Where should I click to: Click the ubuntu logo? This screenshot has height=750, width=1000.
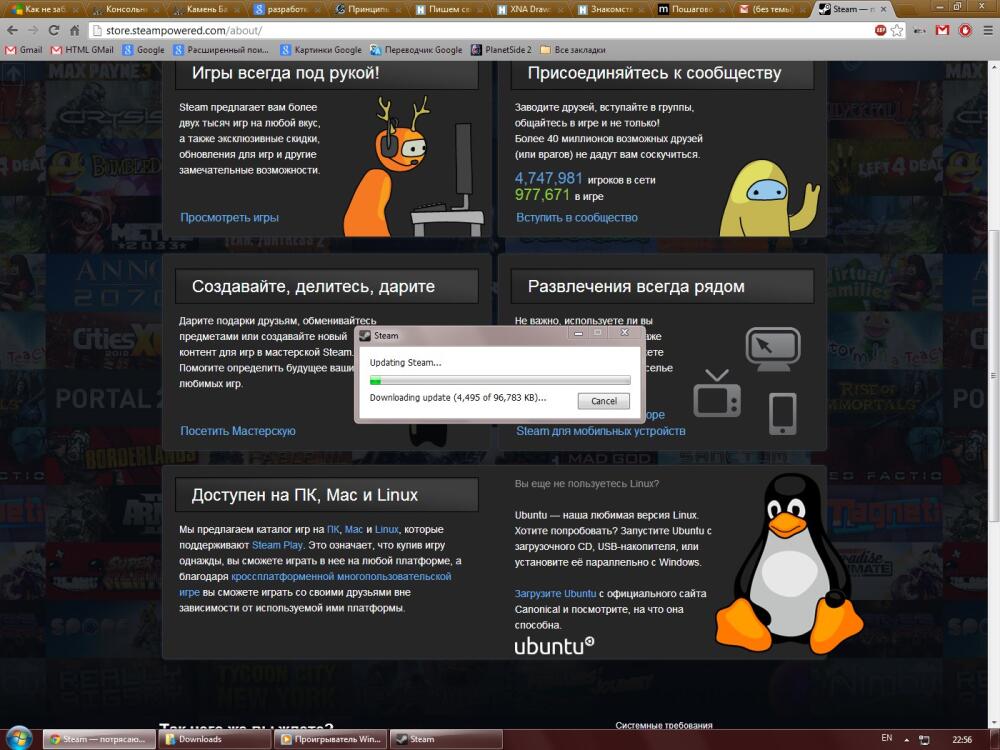[x=554, y=645]
